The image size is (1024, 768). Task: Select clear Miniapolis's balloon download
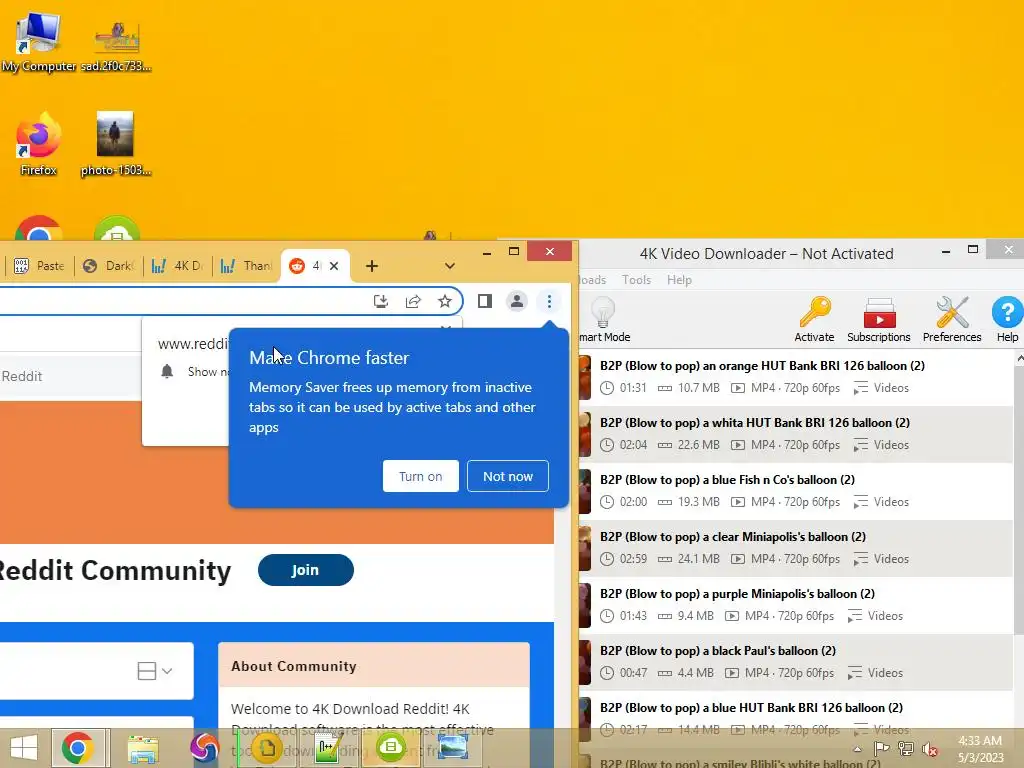(x=795, y=548)
